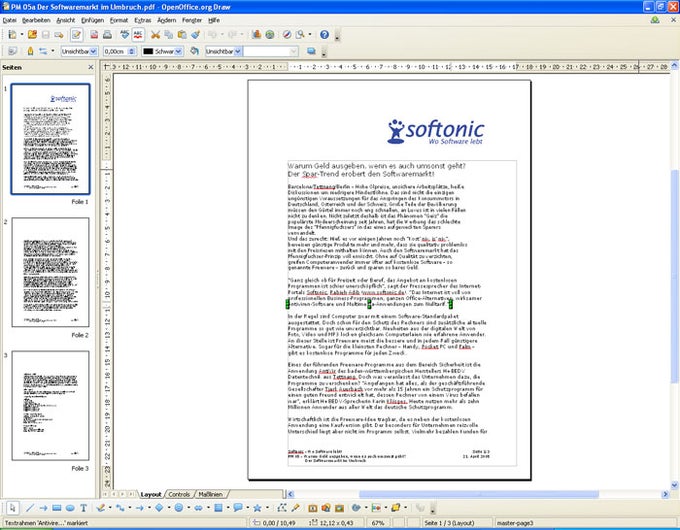This screenshot has height=530, width=680.
Task: Open the Zoom tool dropdown arrow
Action: point(310,35)
